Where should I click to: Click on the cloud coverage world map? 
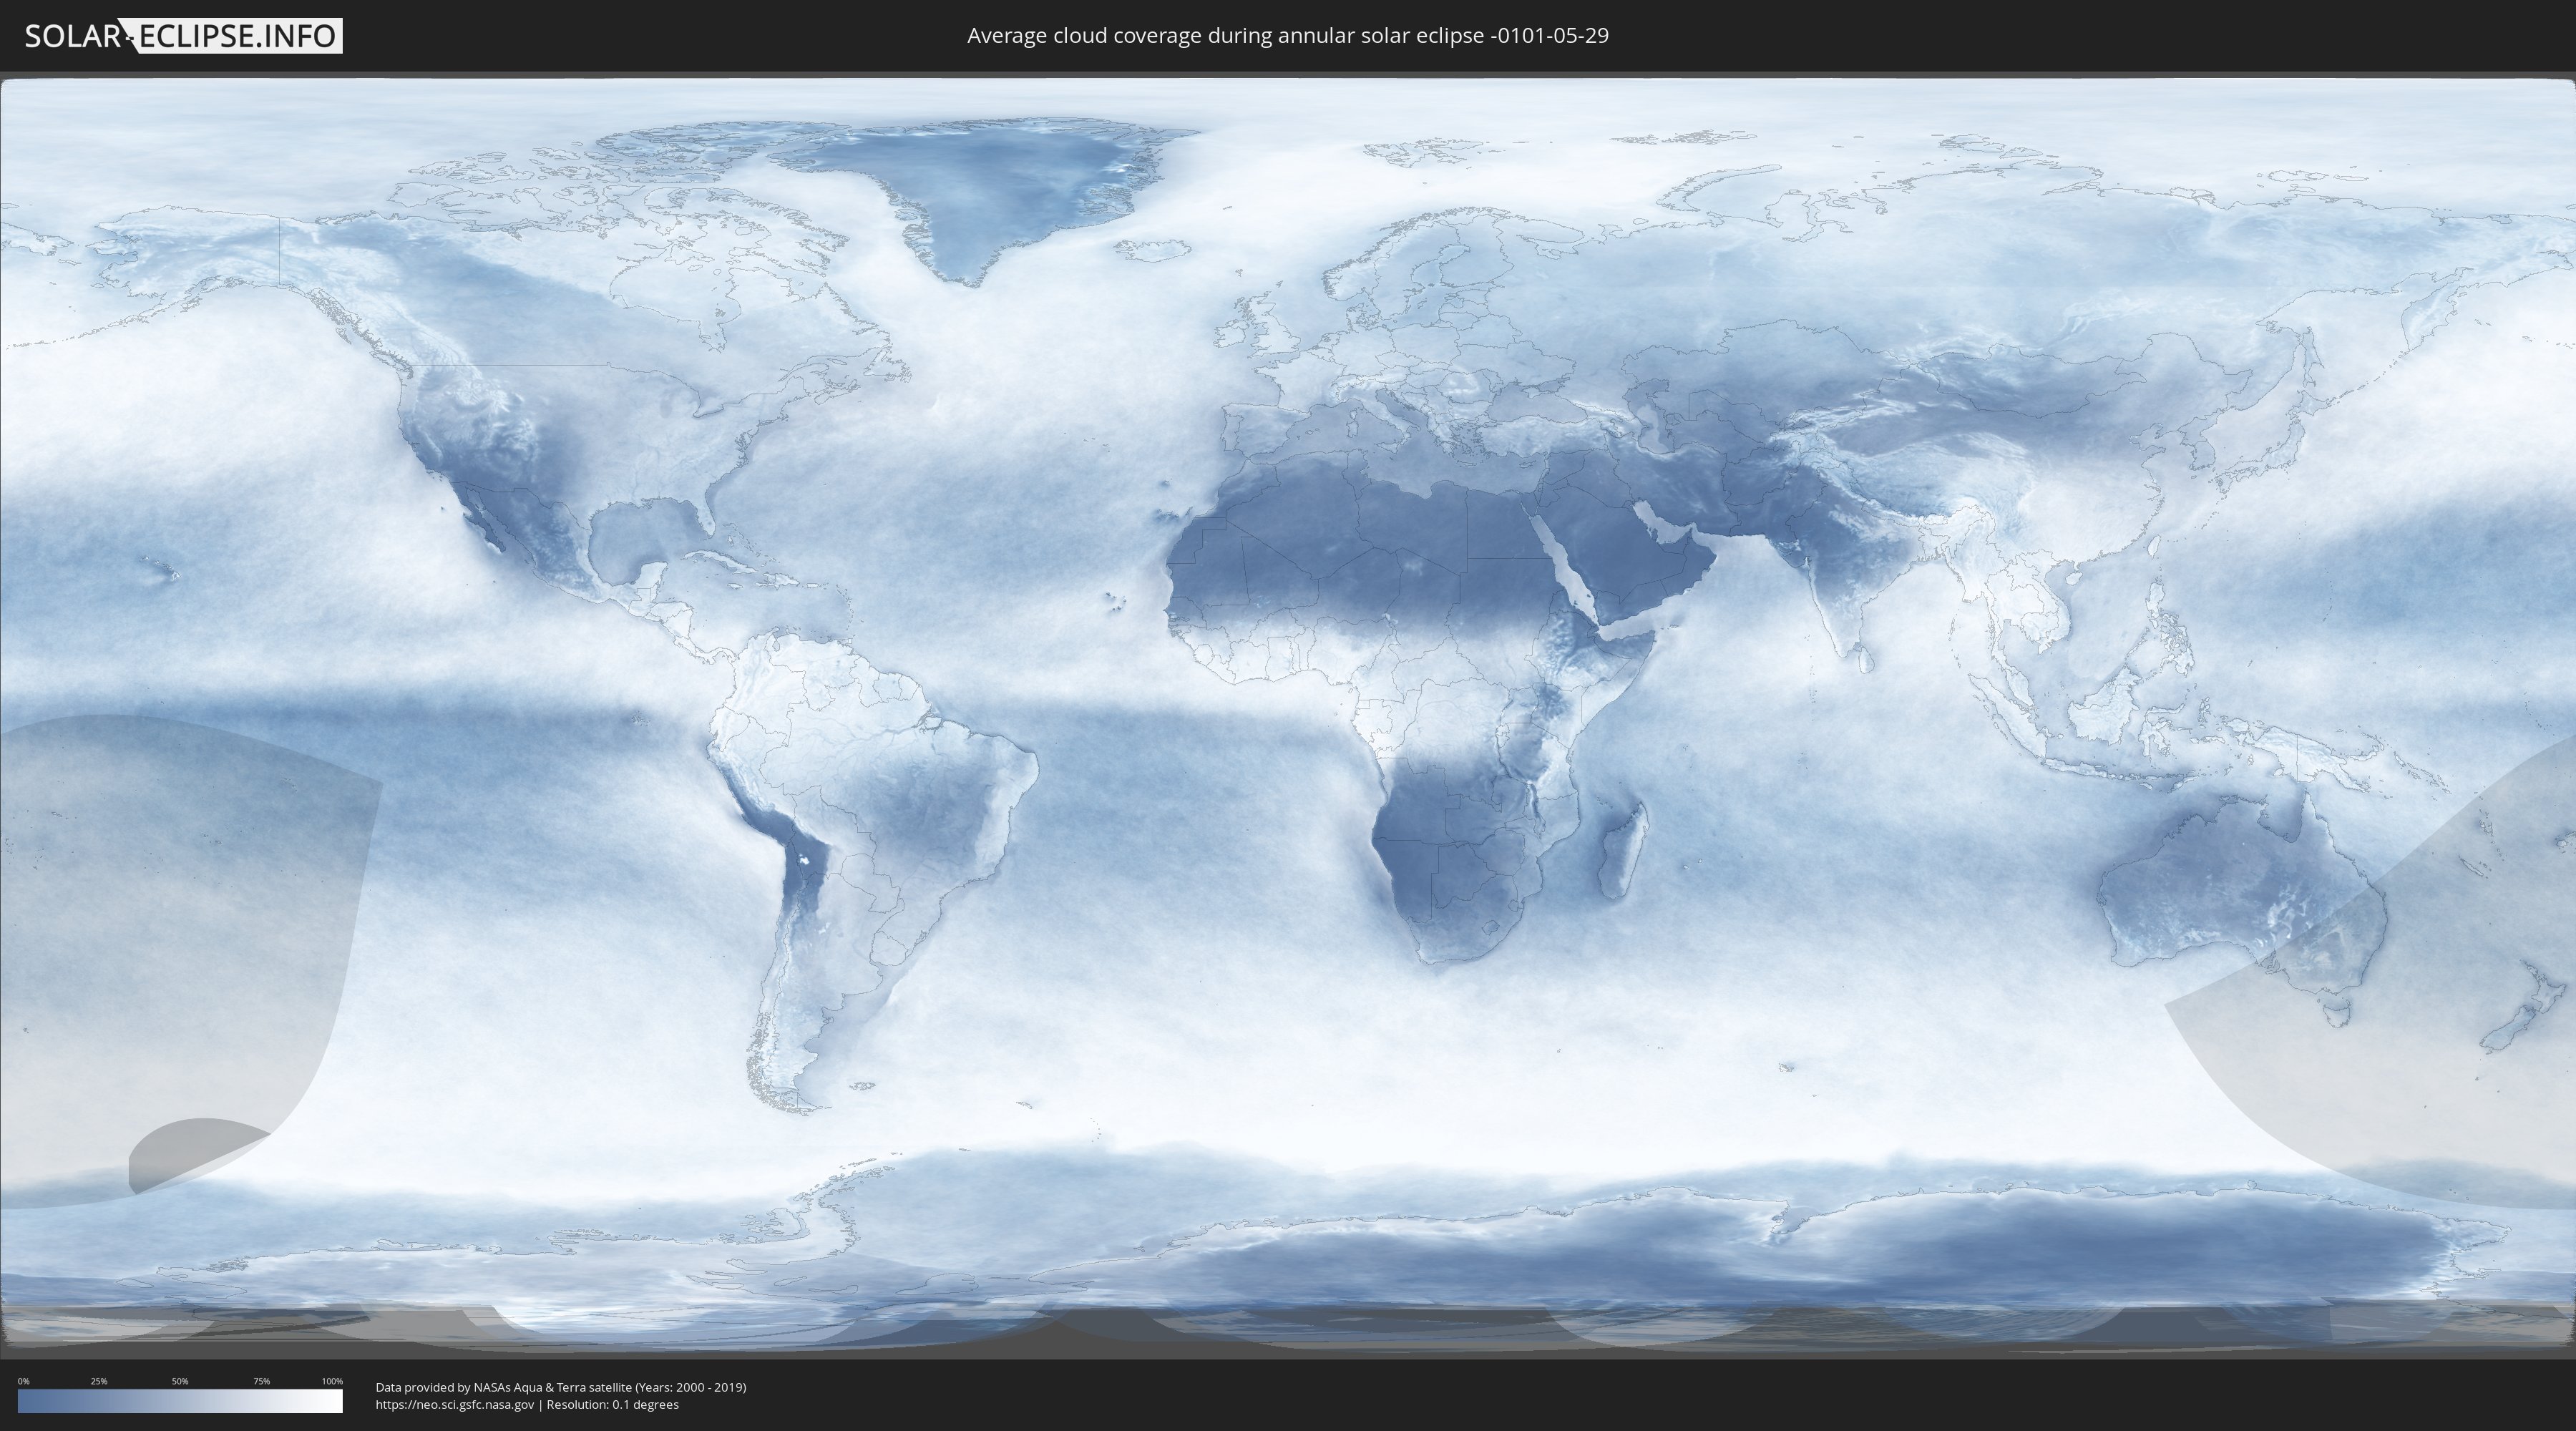1288,715
